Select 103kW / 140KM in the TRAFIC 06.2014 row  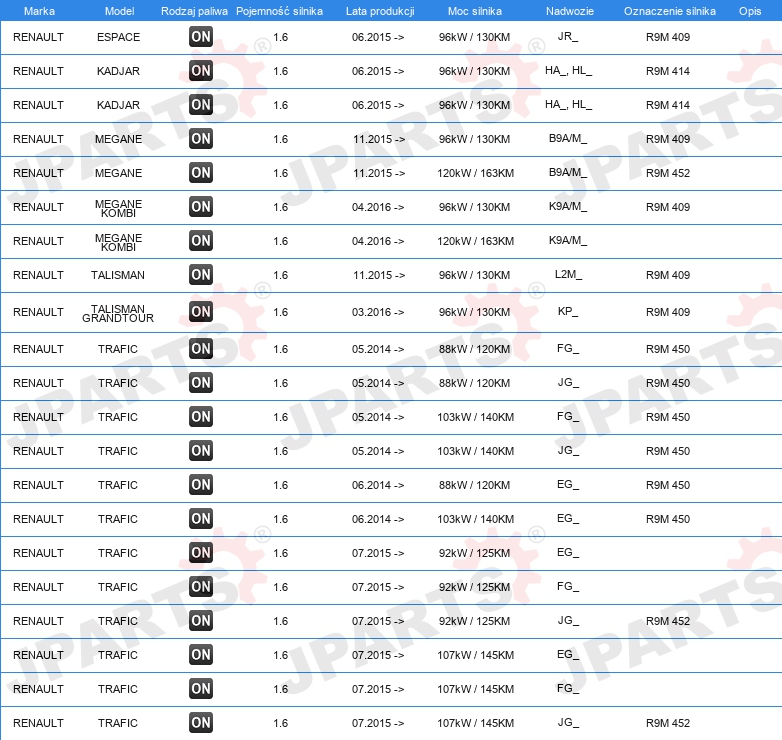point(475,519)
